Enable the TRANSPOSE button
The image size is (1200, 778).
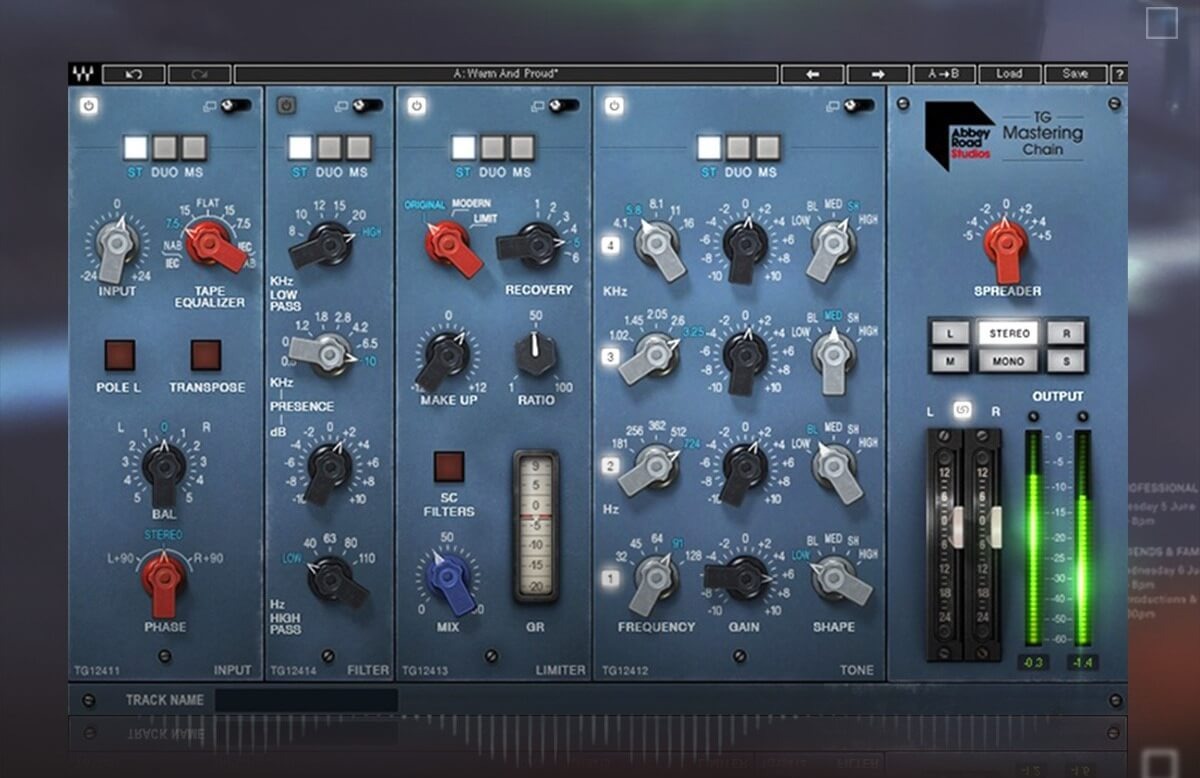coord(206,355)
